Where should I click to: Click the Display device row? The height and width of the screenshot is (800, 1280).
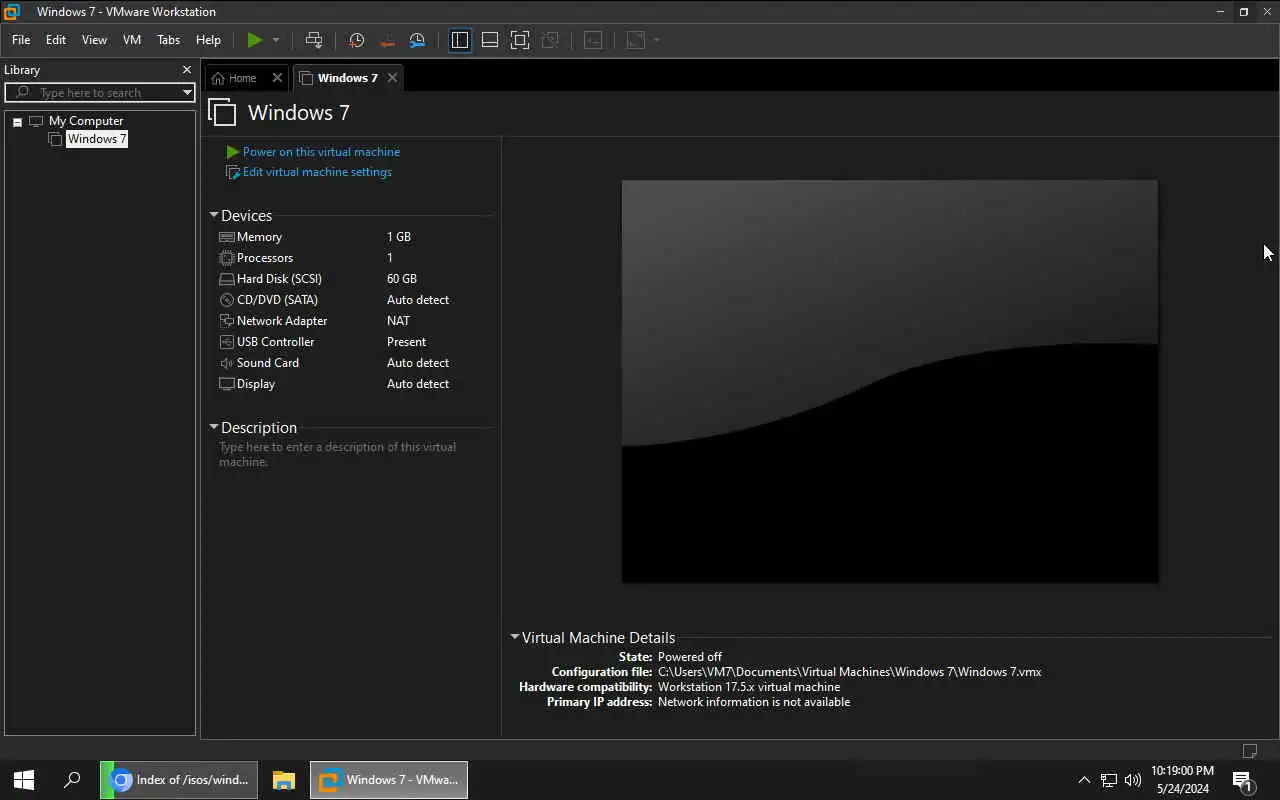pyautogui.click(x=354, y=384)
